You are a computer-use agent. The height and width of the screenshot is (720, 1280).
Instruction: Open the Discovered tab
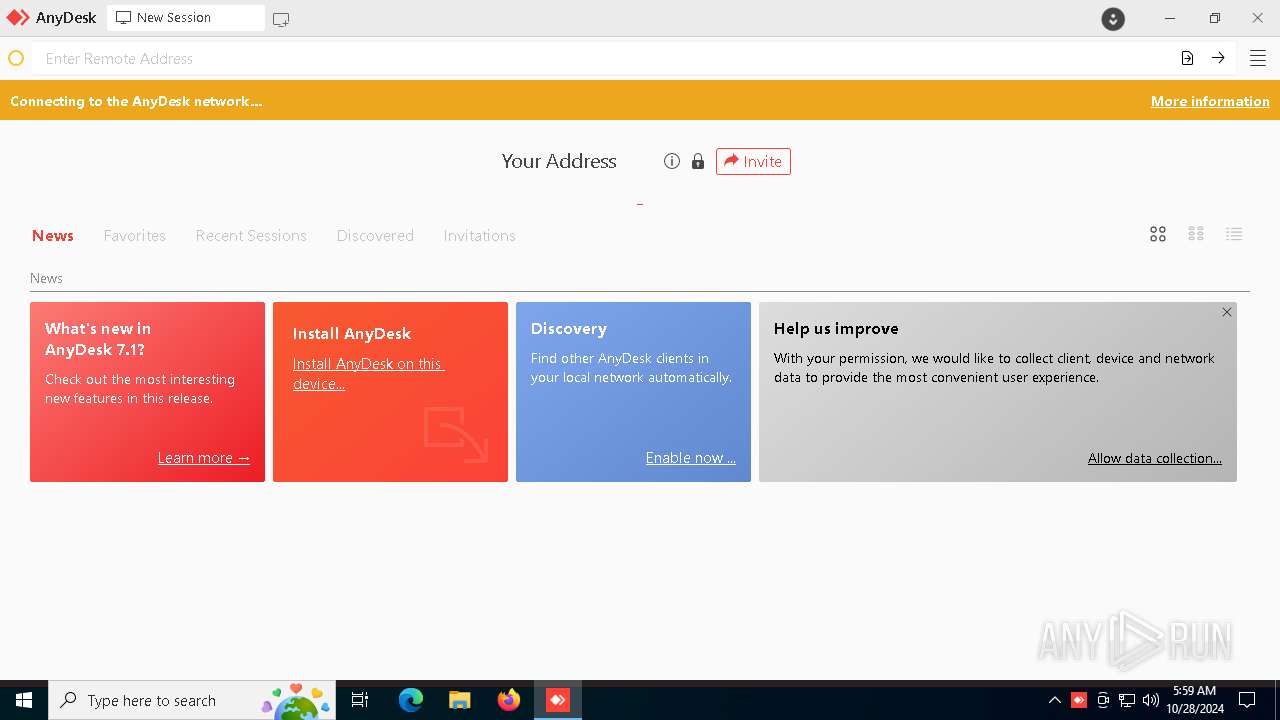tap(375, 236)
